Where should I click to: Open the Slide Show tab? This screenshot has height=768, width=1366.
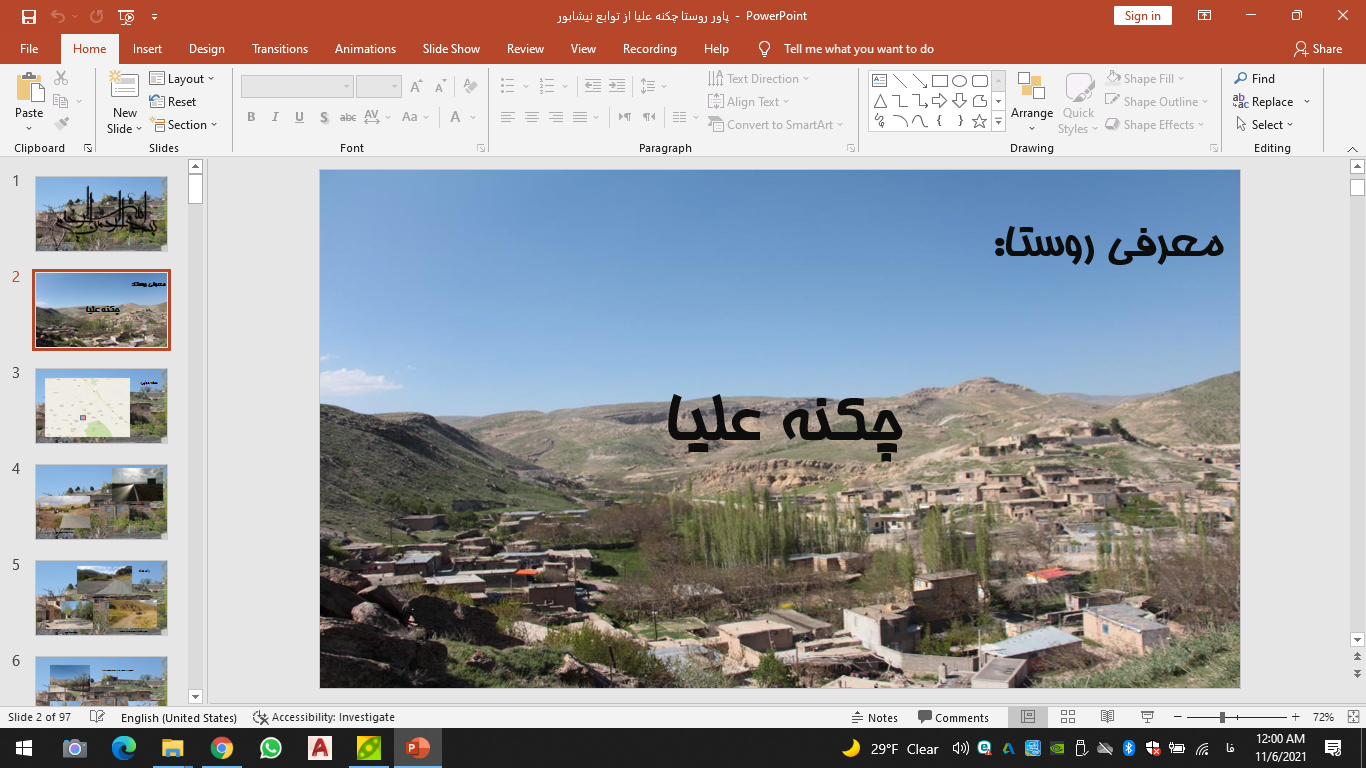451,48
